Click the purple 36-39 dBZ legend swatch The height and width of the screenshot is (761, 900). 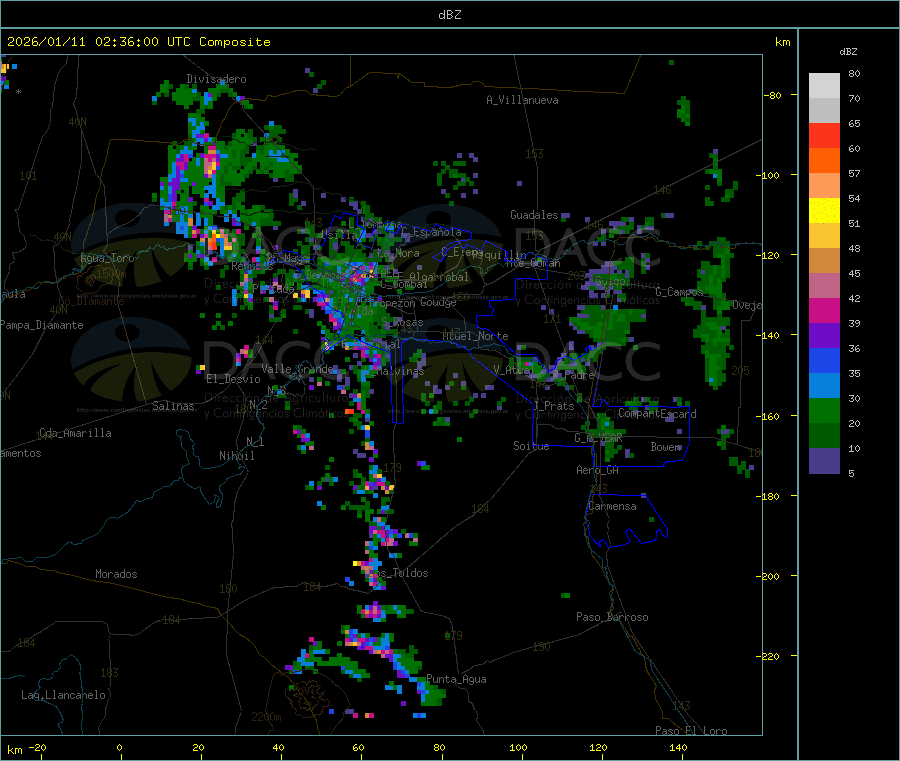coord(824,336)
